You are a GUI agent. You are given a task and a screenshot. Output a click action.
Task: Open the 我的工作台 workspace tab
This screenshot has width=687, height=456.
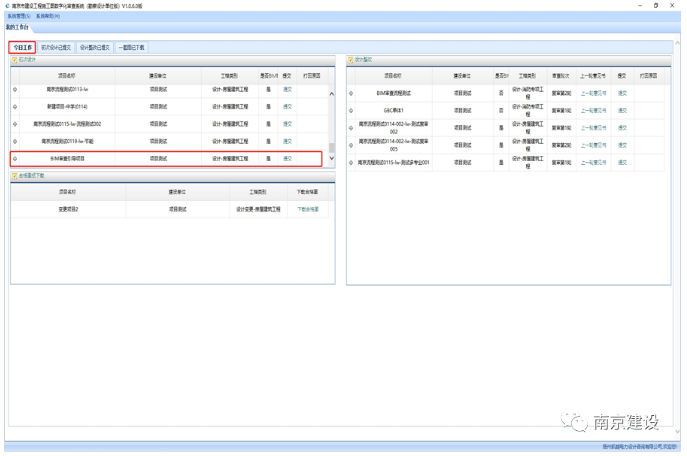[x=17, y=27]
